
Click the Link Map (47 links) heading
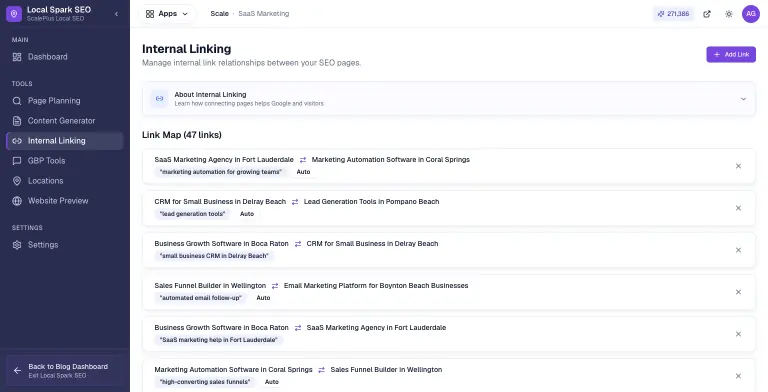coord(182,135)
